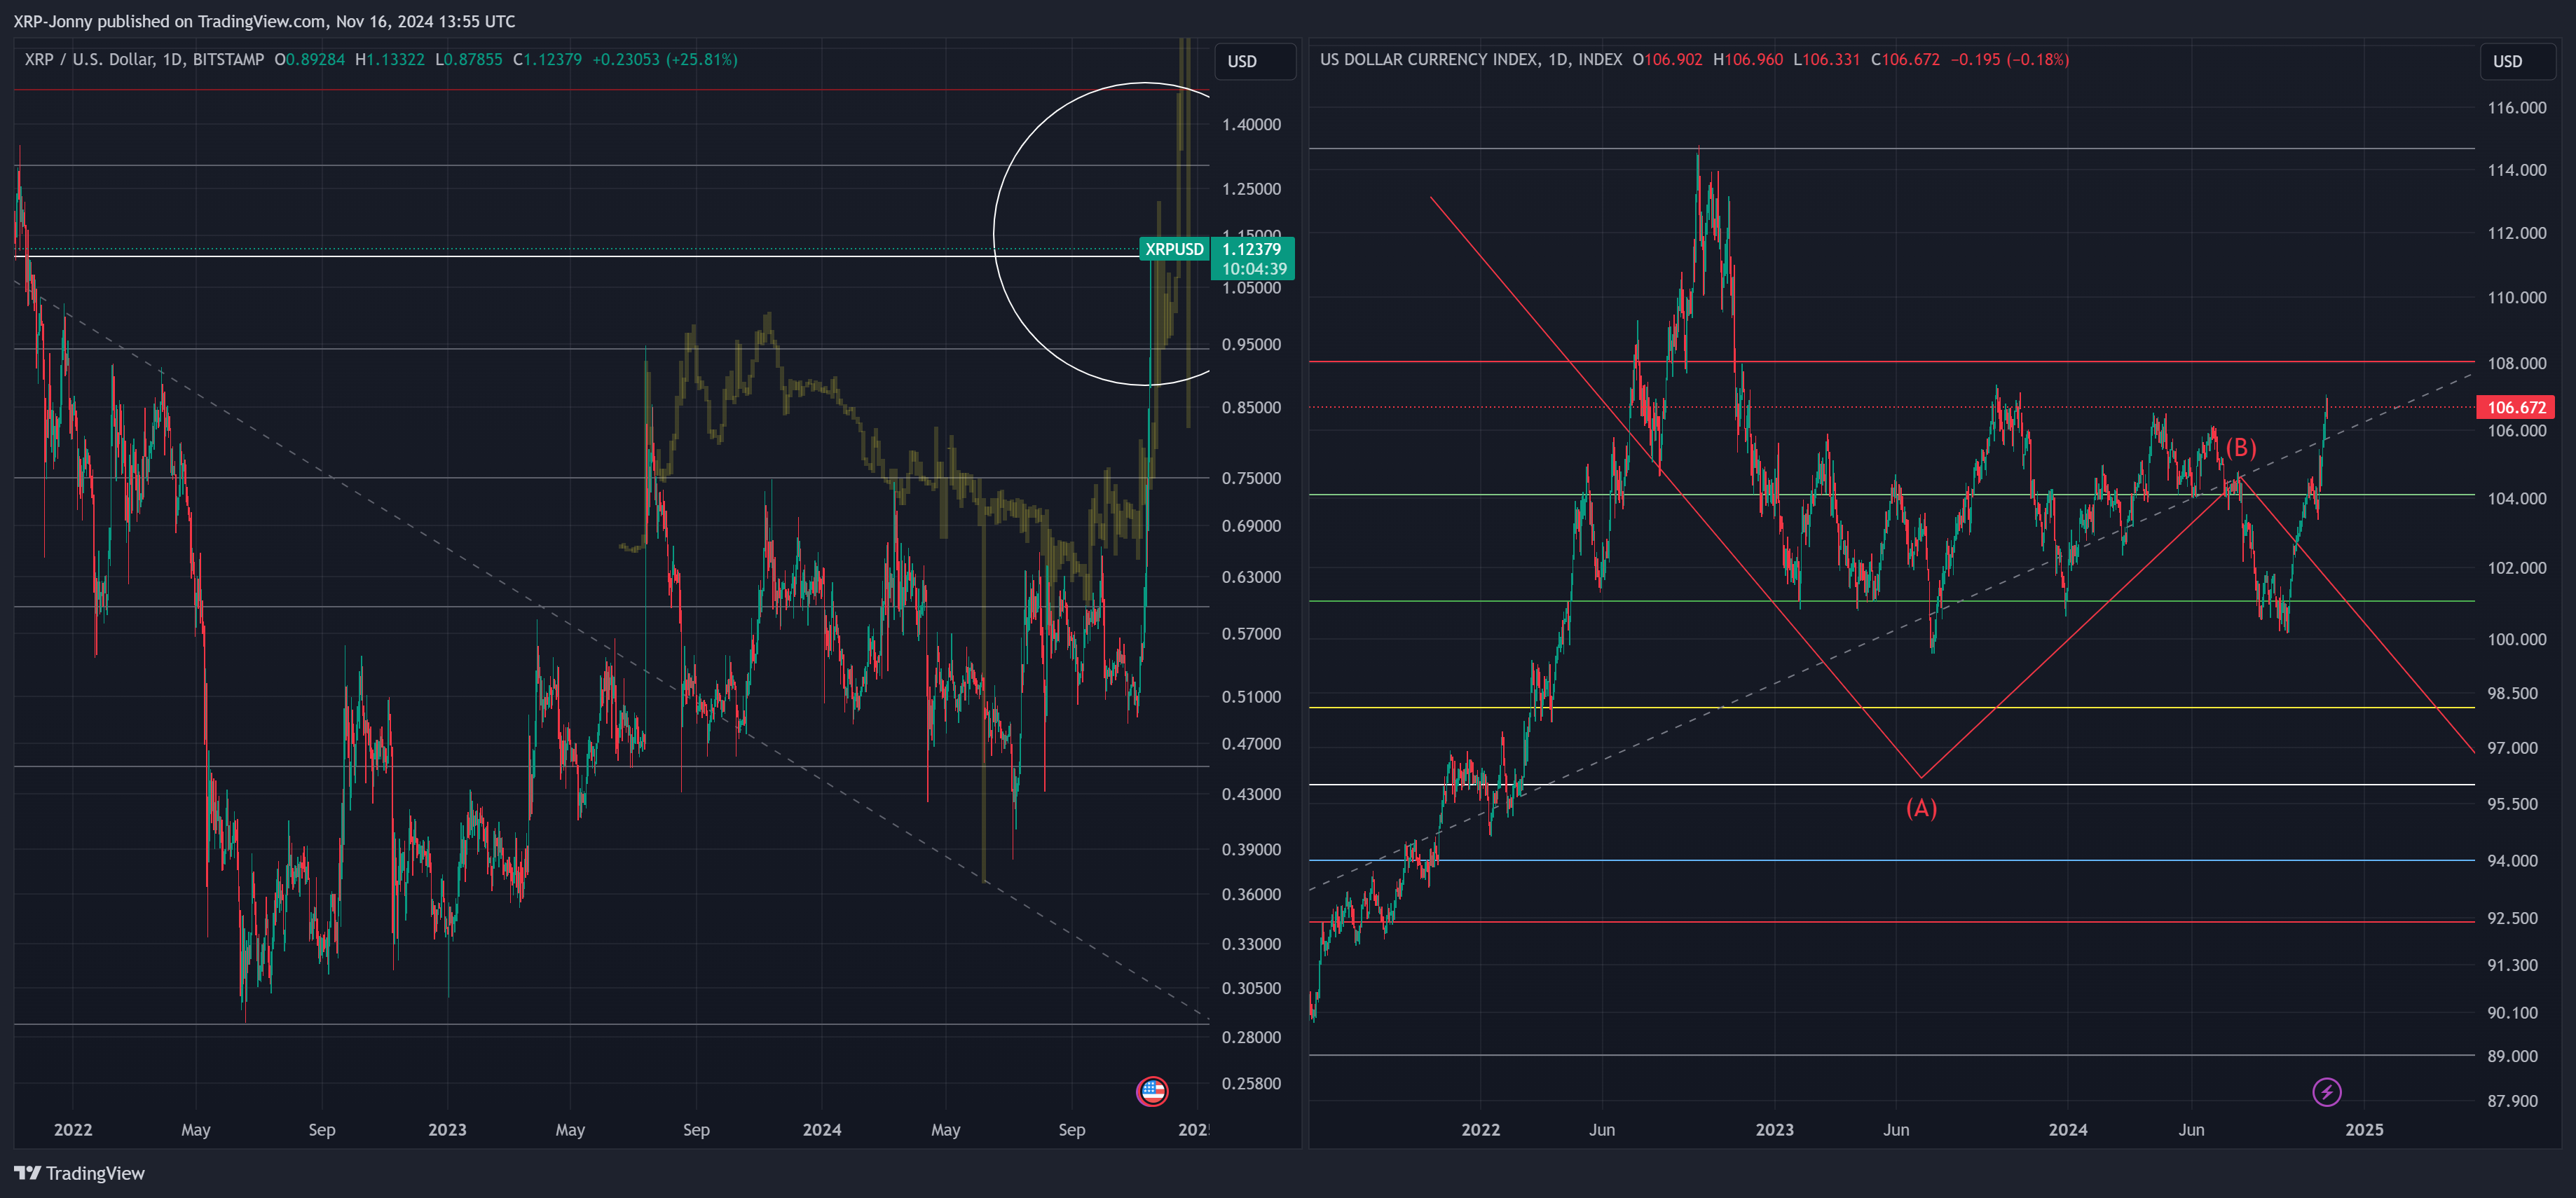
Task: Open the USD currency selector on dollar index chart
Action: point(2517,61)
